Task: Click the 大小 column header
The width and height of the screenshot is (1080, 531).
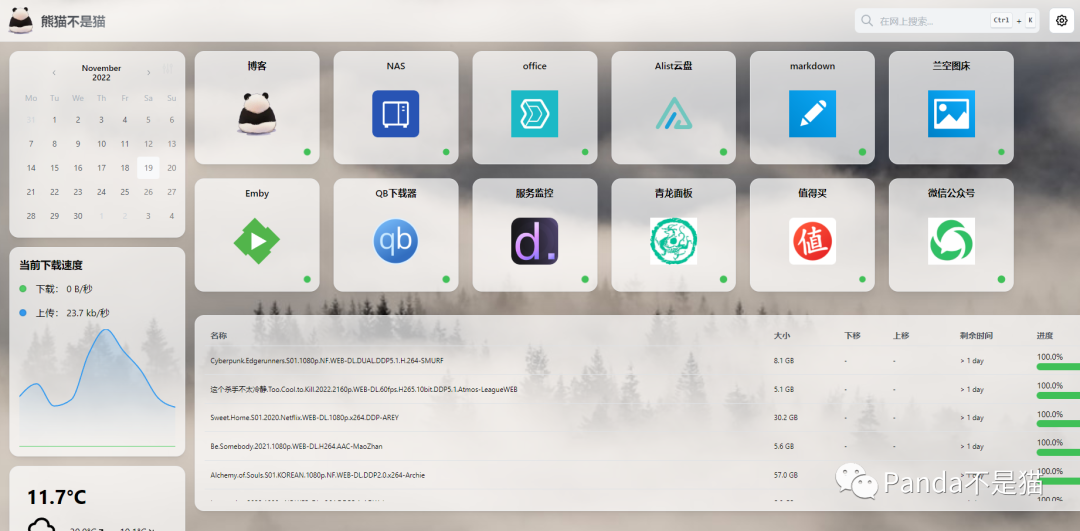Action: click(782, 336)
